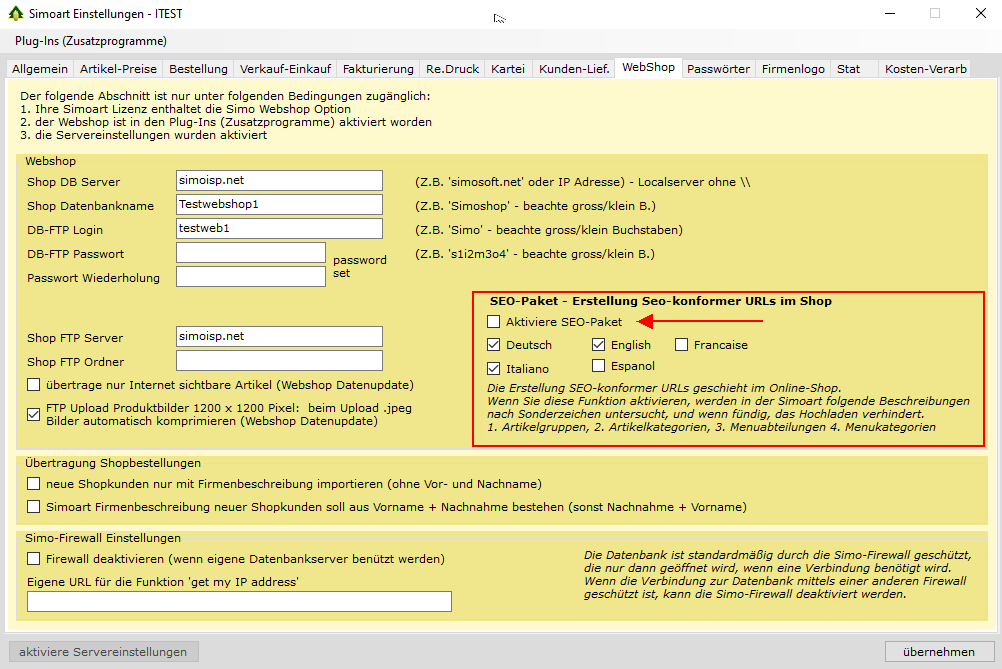Toggle the English language checkbox

[x=599, y=345]
